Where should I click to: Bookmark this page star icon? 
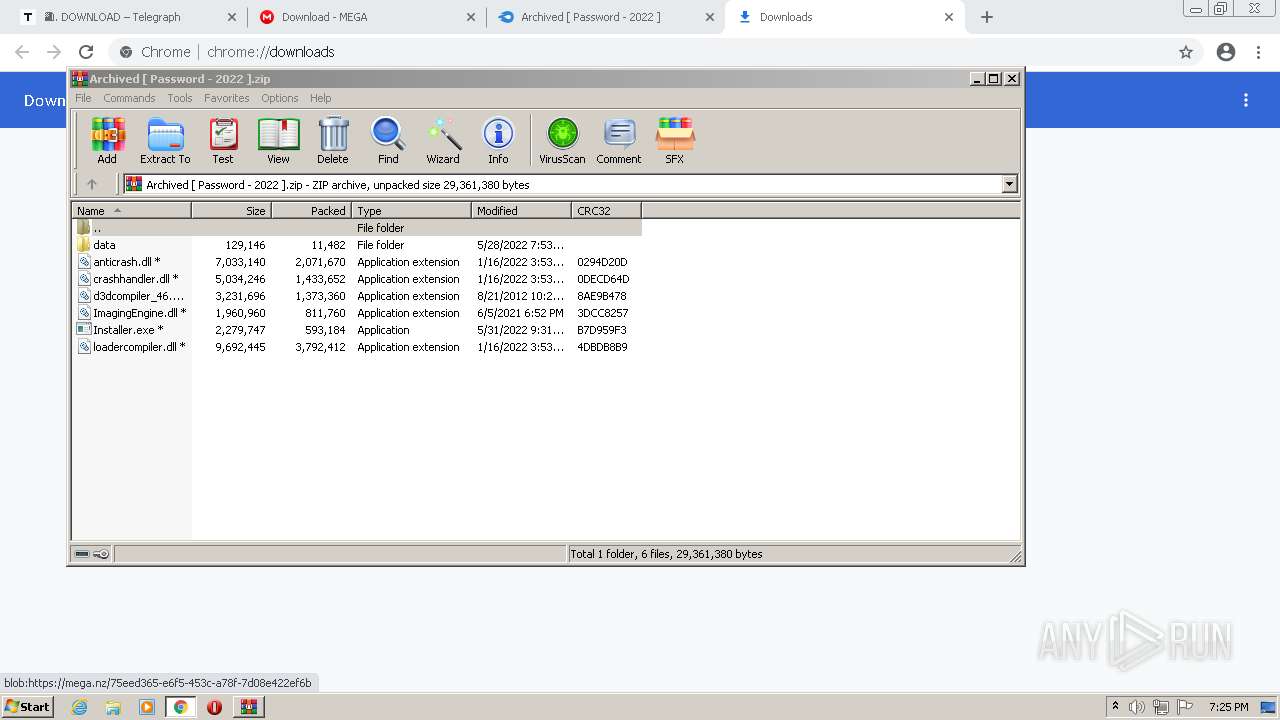tap(1186, 52)
